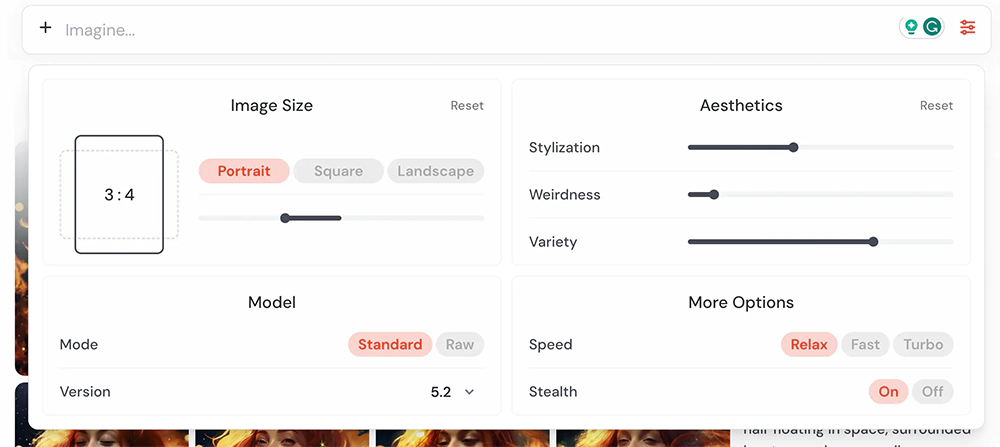
Task: Switch Mode to Raw
Action: [460, 344]
